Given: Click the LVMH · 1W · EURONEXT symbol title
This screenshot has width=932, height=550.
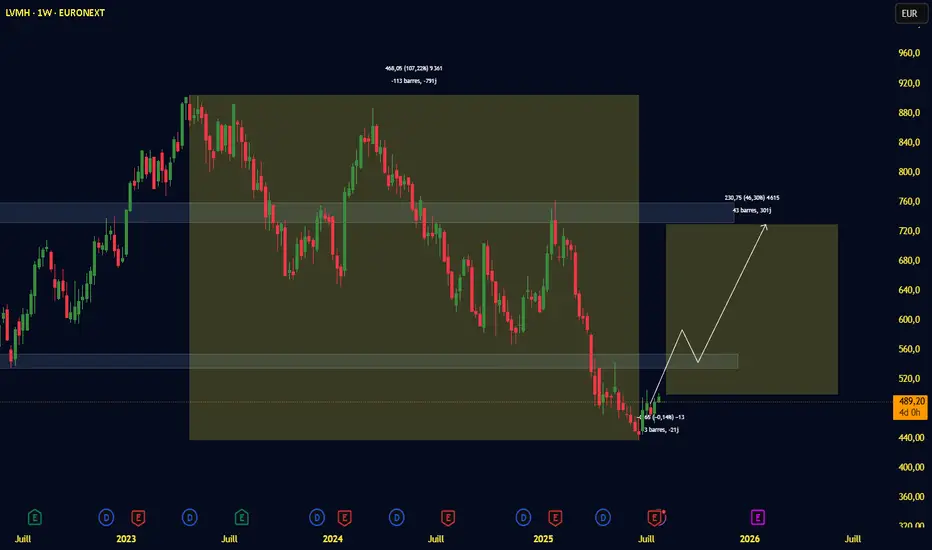Looking at the screenshot, I should 55,12.
